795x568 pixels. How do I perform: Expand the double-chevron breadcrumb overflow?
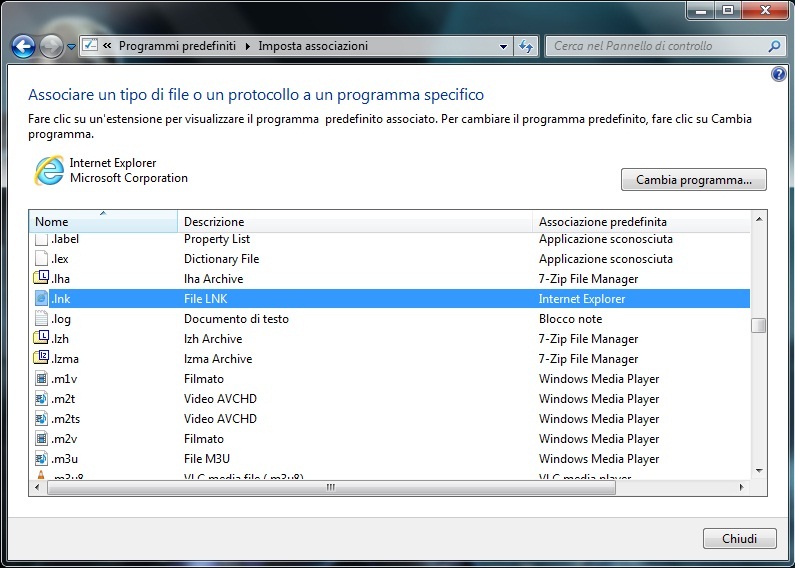pos(107,46)
